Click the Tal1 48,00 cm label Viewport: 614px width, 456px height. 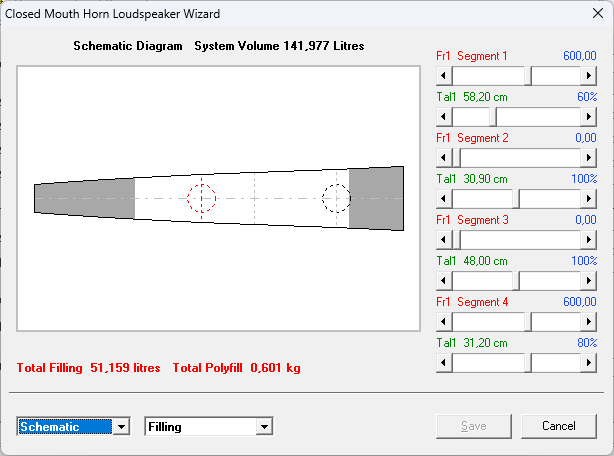[472, 261]
